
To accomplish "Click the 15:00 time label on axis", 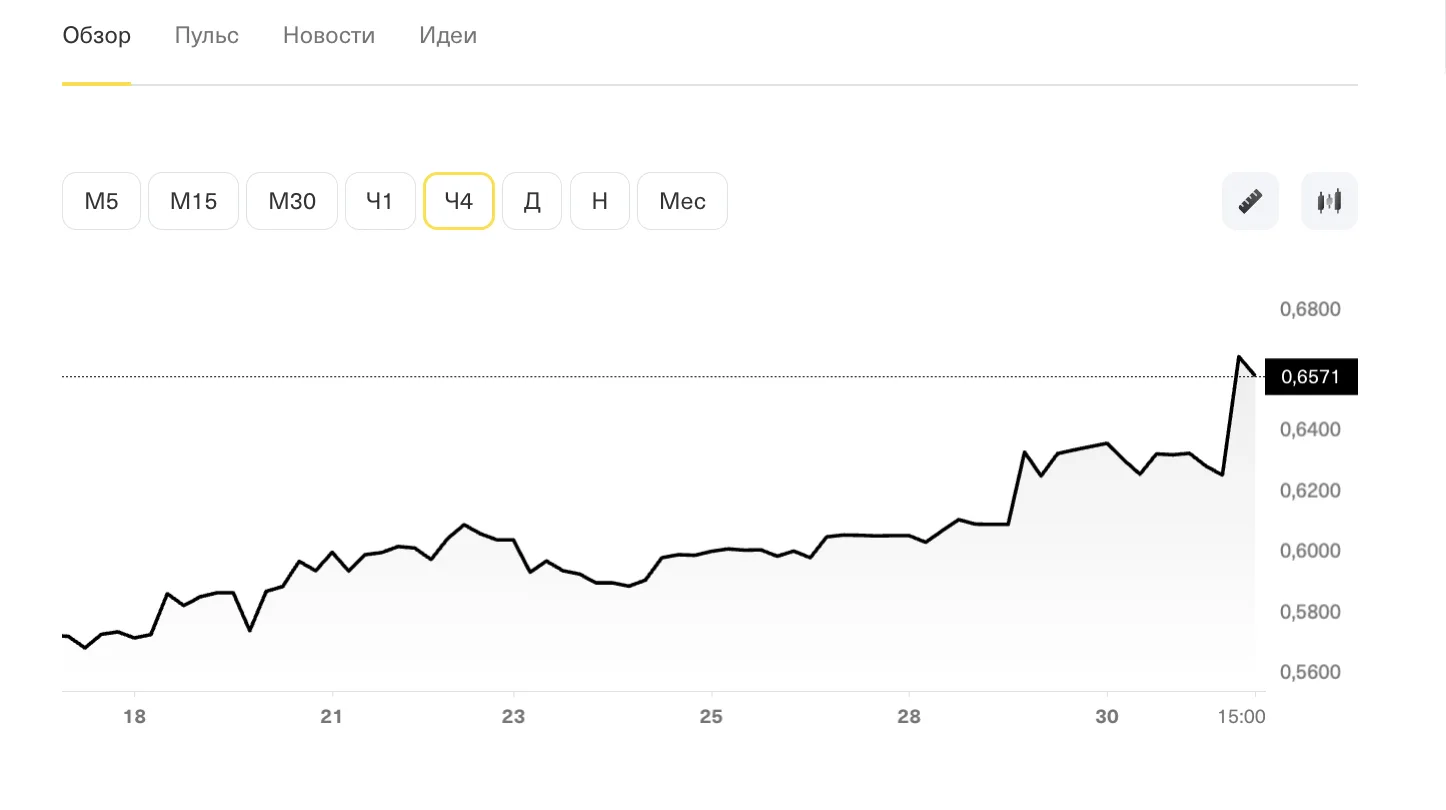I will tap(1241, 717).
